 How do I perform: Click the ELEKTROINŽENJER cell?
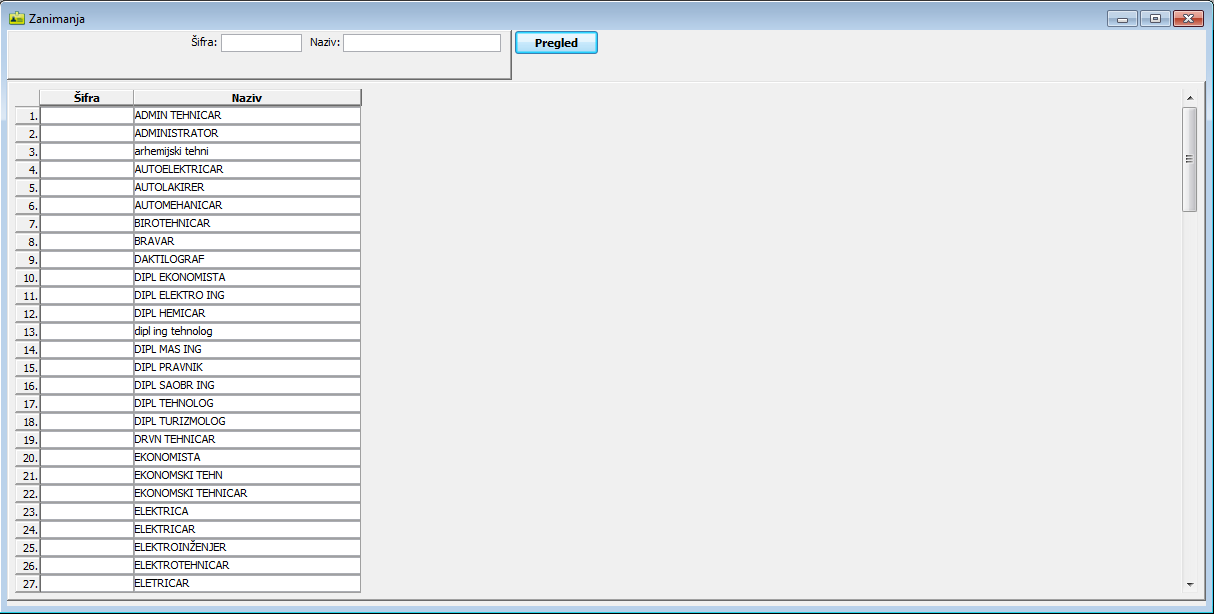pyautogui.click(x=246, y=548)
